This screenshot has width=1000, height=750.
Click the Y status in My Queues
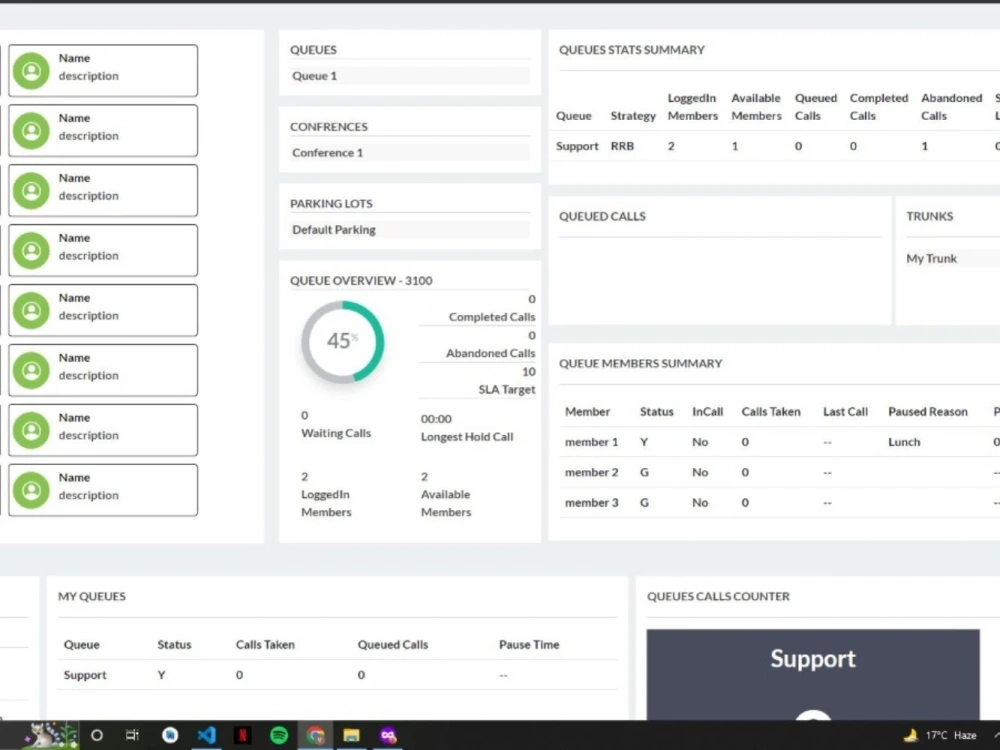tap(161, 675)
